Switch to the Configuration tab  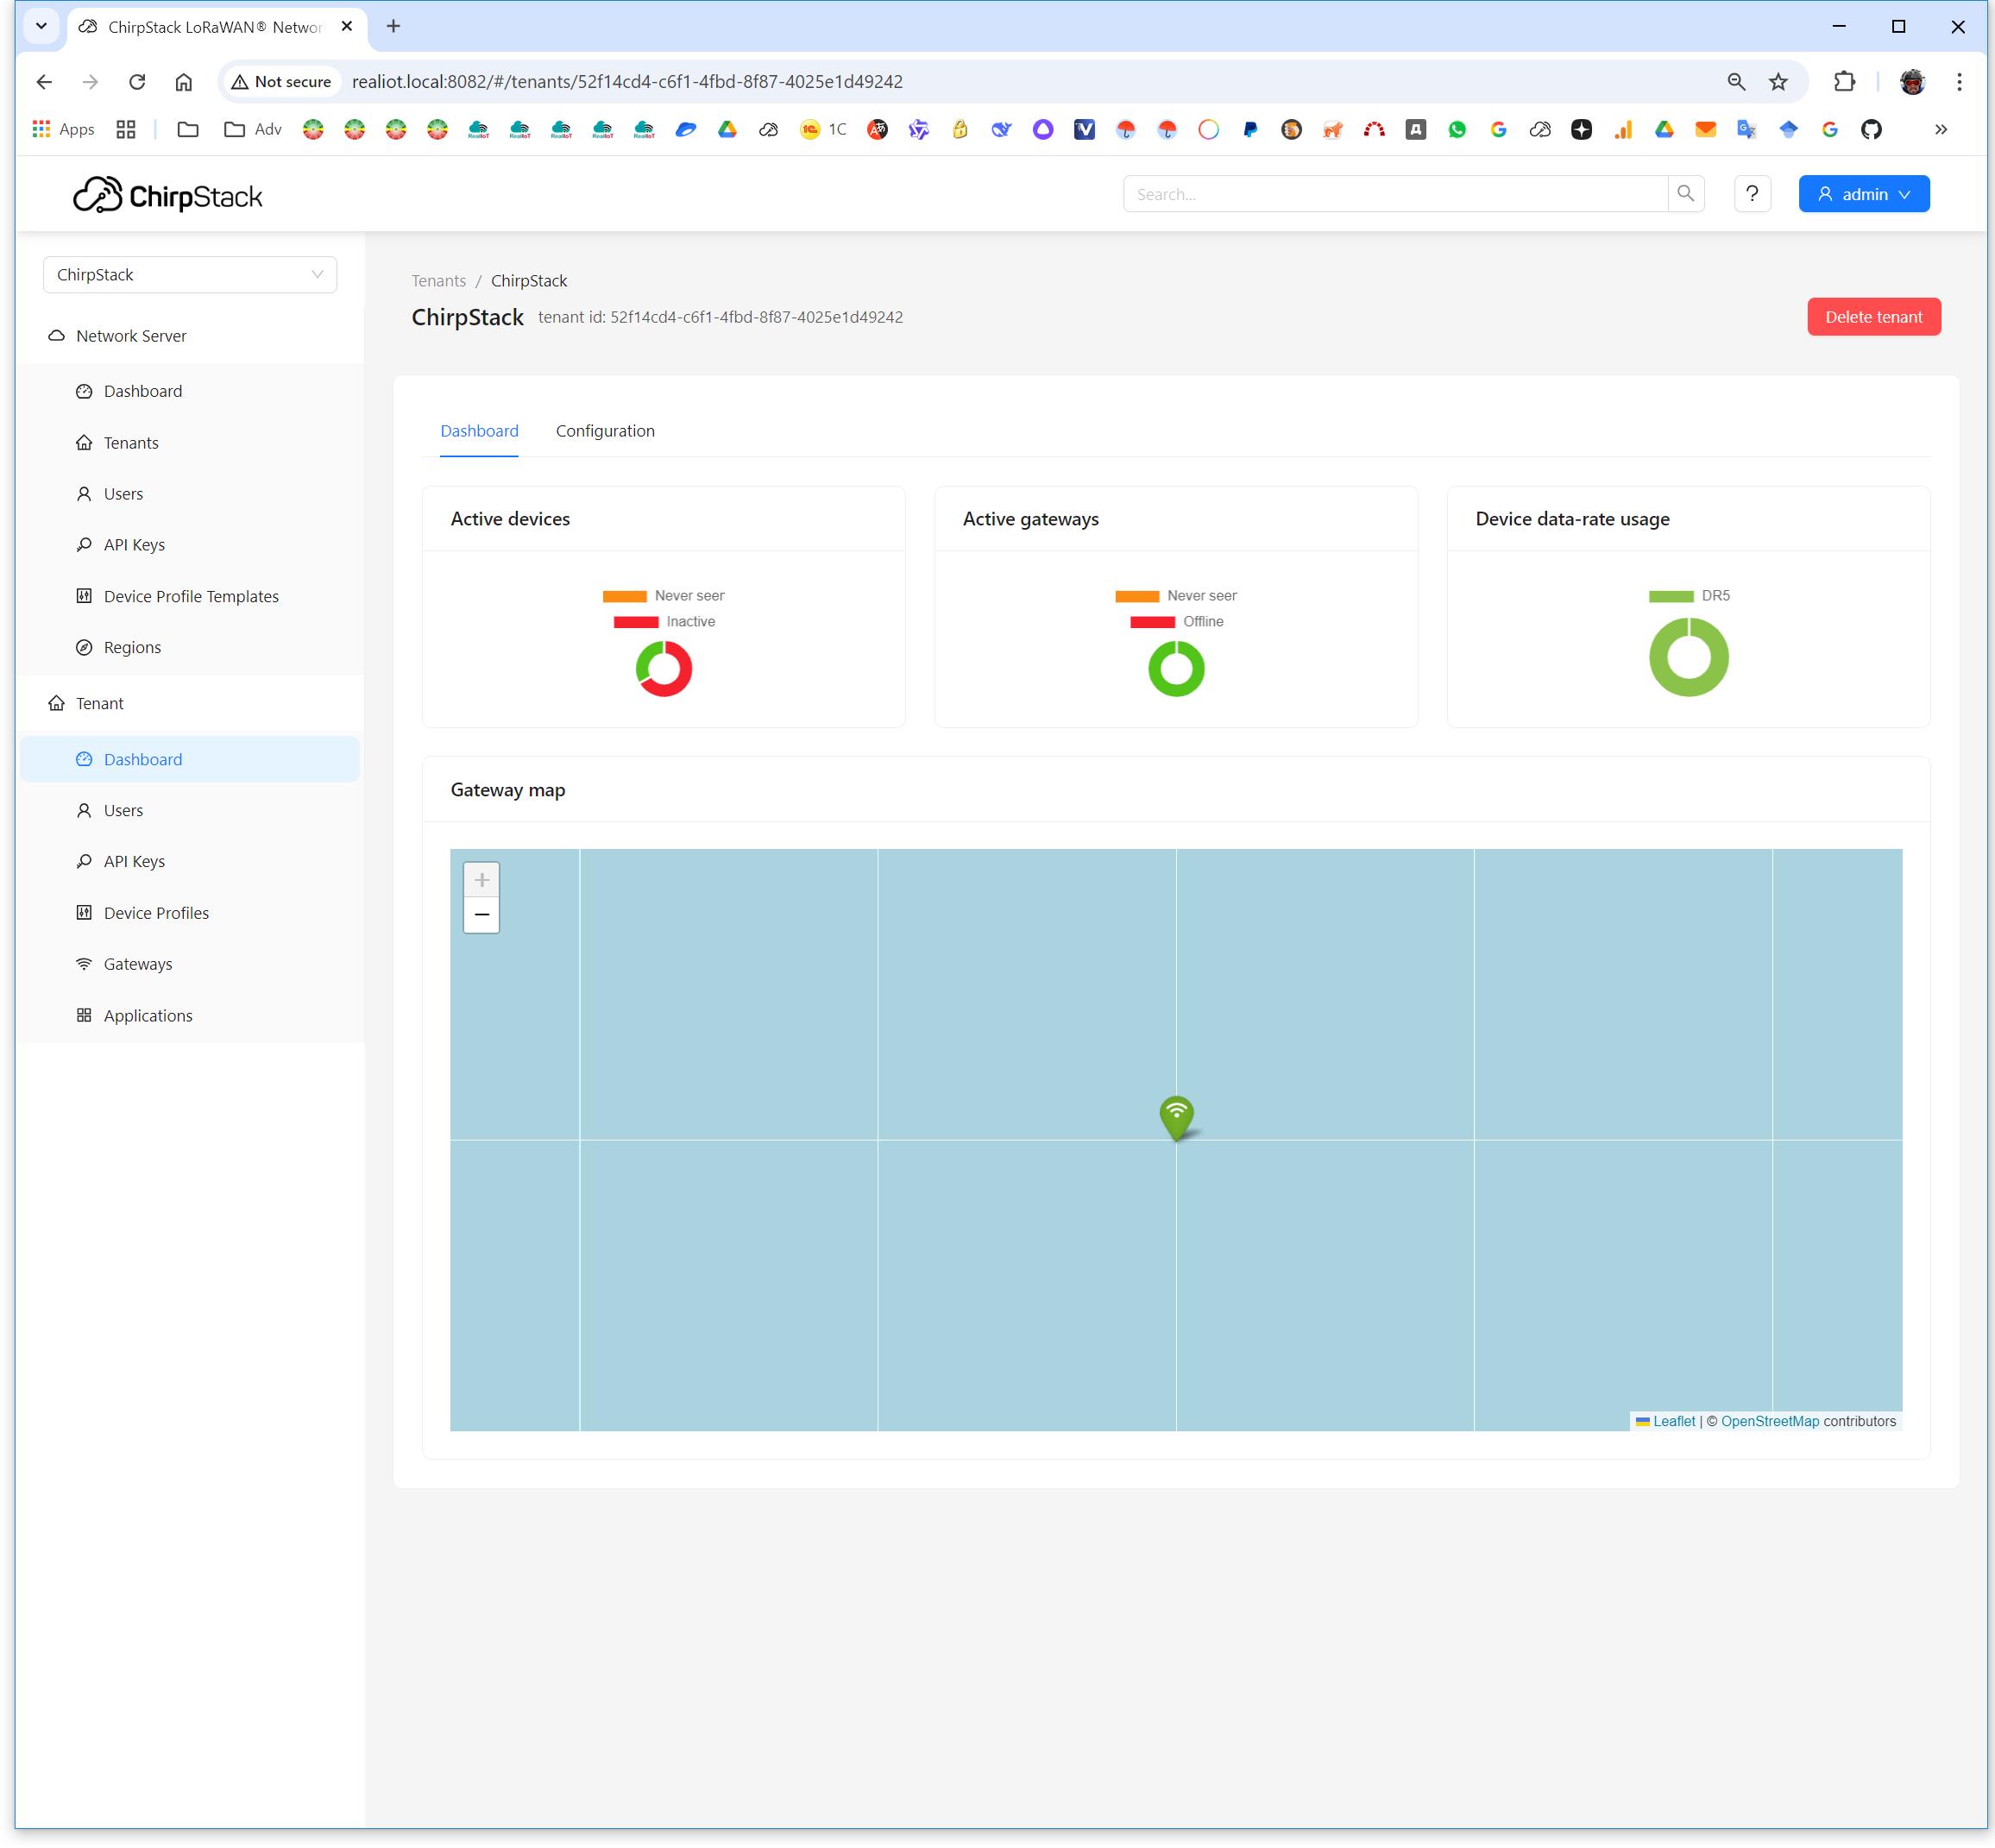605,431
